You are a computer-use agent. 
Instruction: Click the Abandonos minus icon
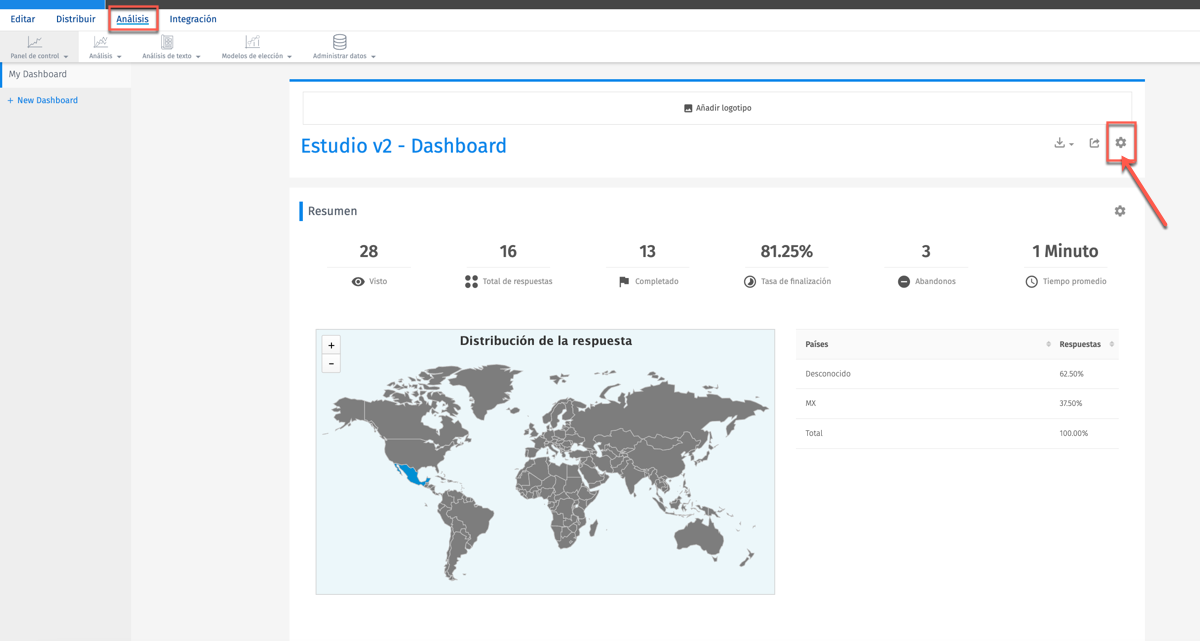coord(904,282)
